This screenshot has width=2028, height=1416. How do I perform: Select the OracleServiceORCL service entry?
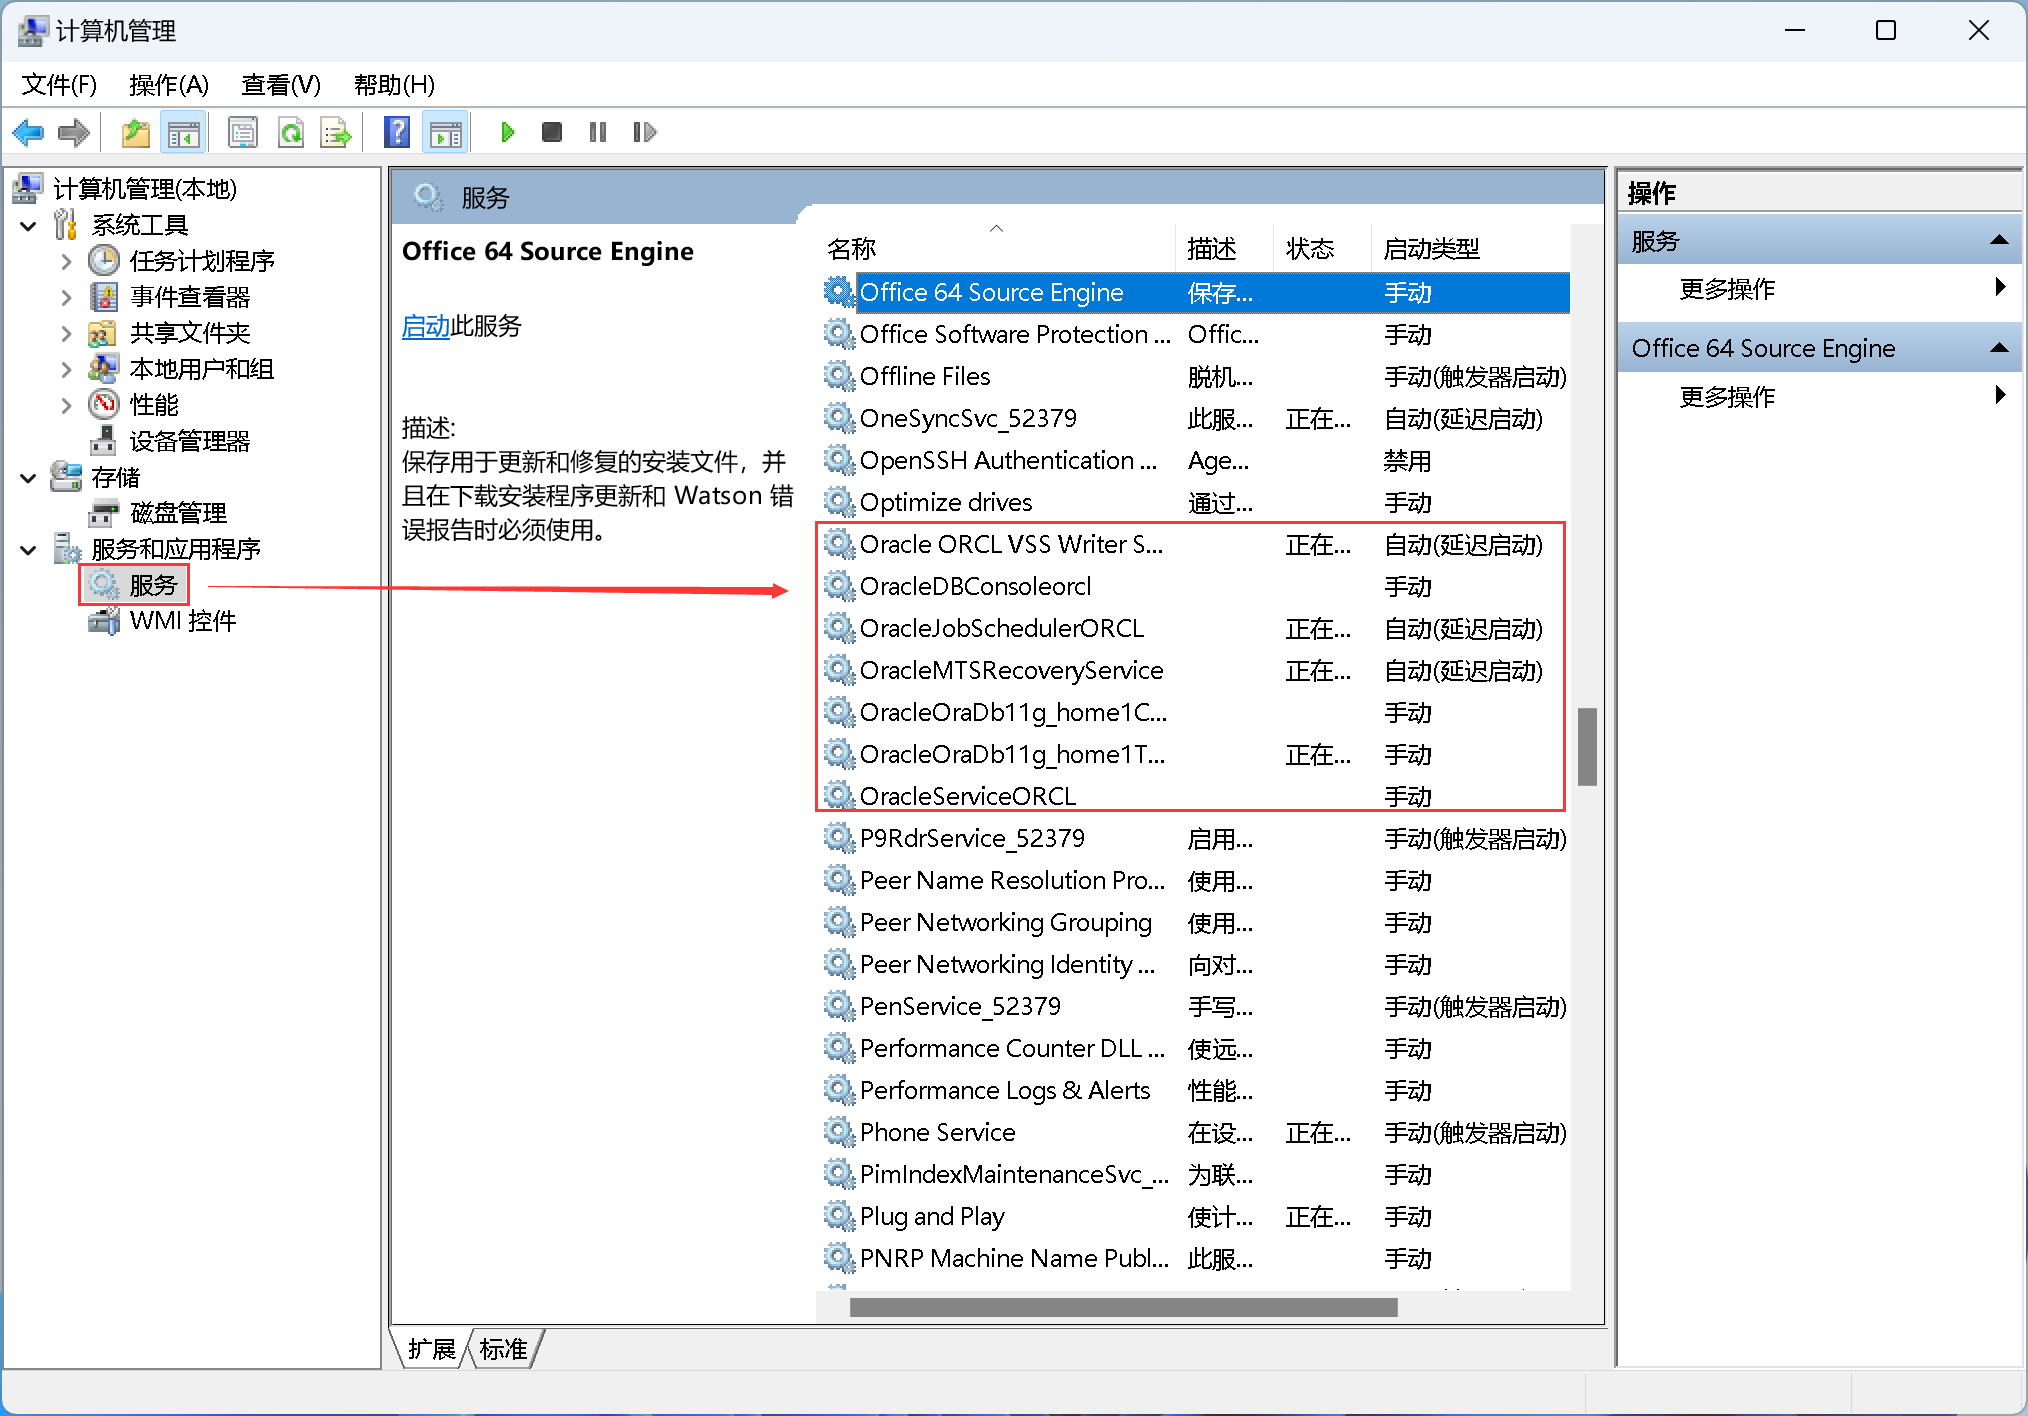968,795
